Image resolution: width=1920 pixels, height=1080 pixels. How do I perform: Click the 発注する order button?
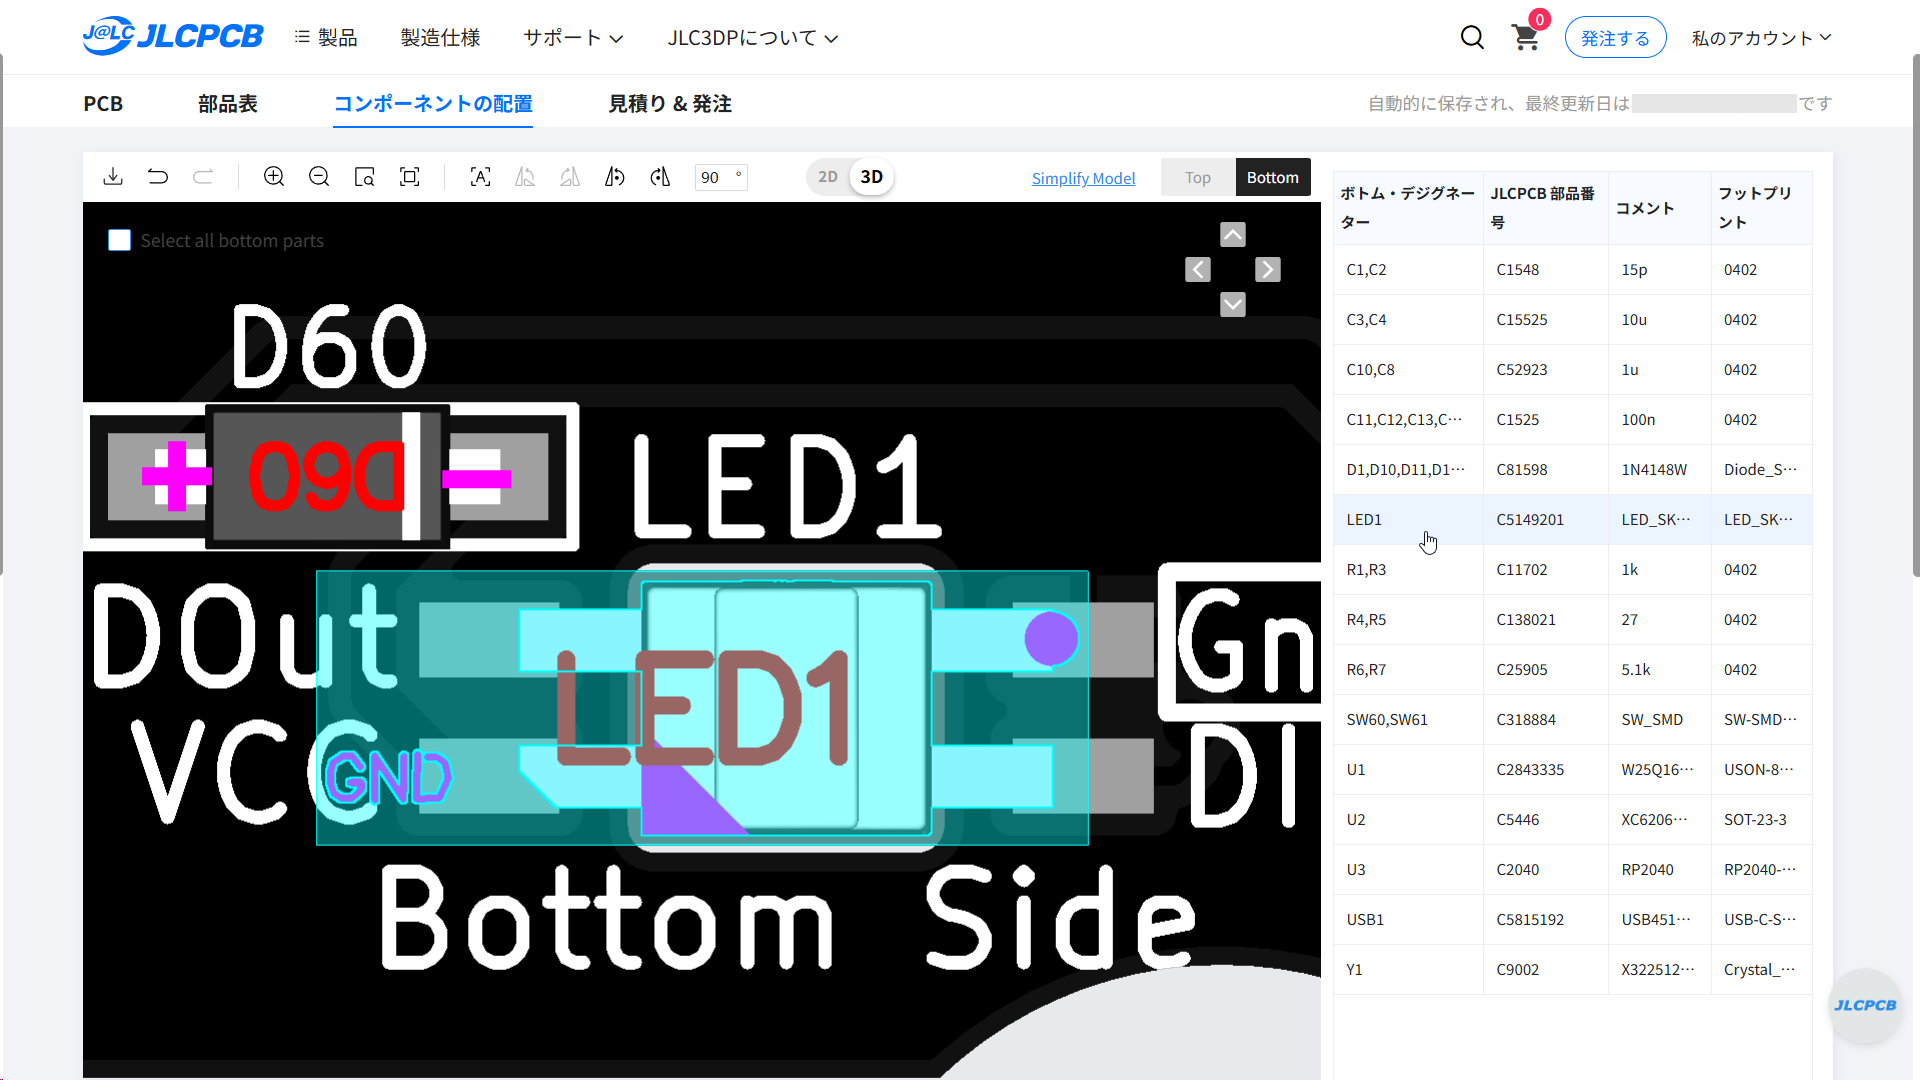pyautogui.click(x=1615, y=38)
